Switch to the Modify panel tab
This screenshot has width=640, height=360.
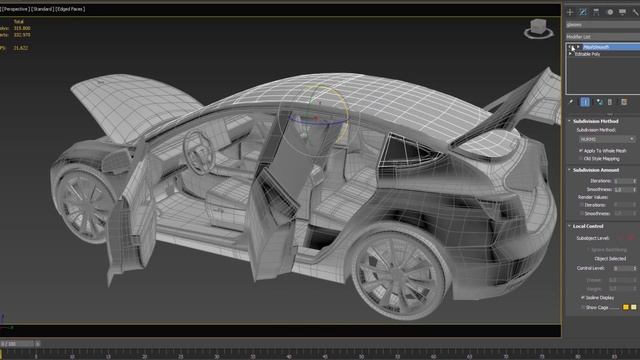click(x=583, y=12)
